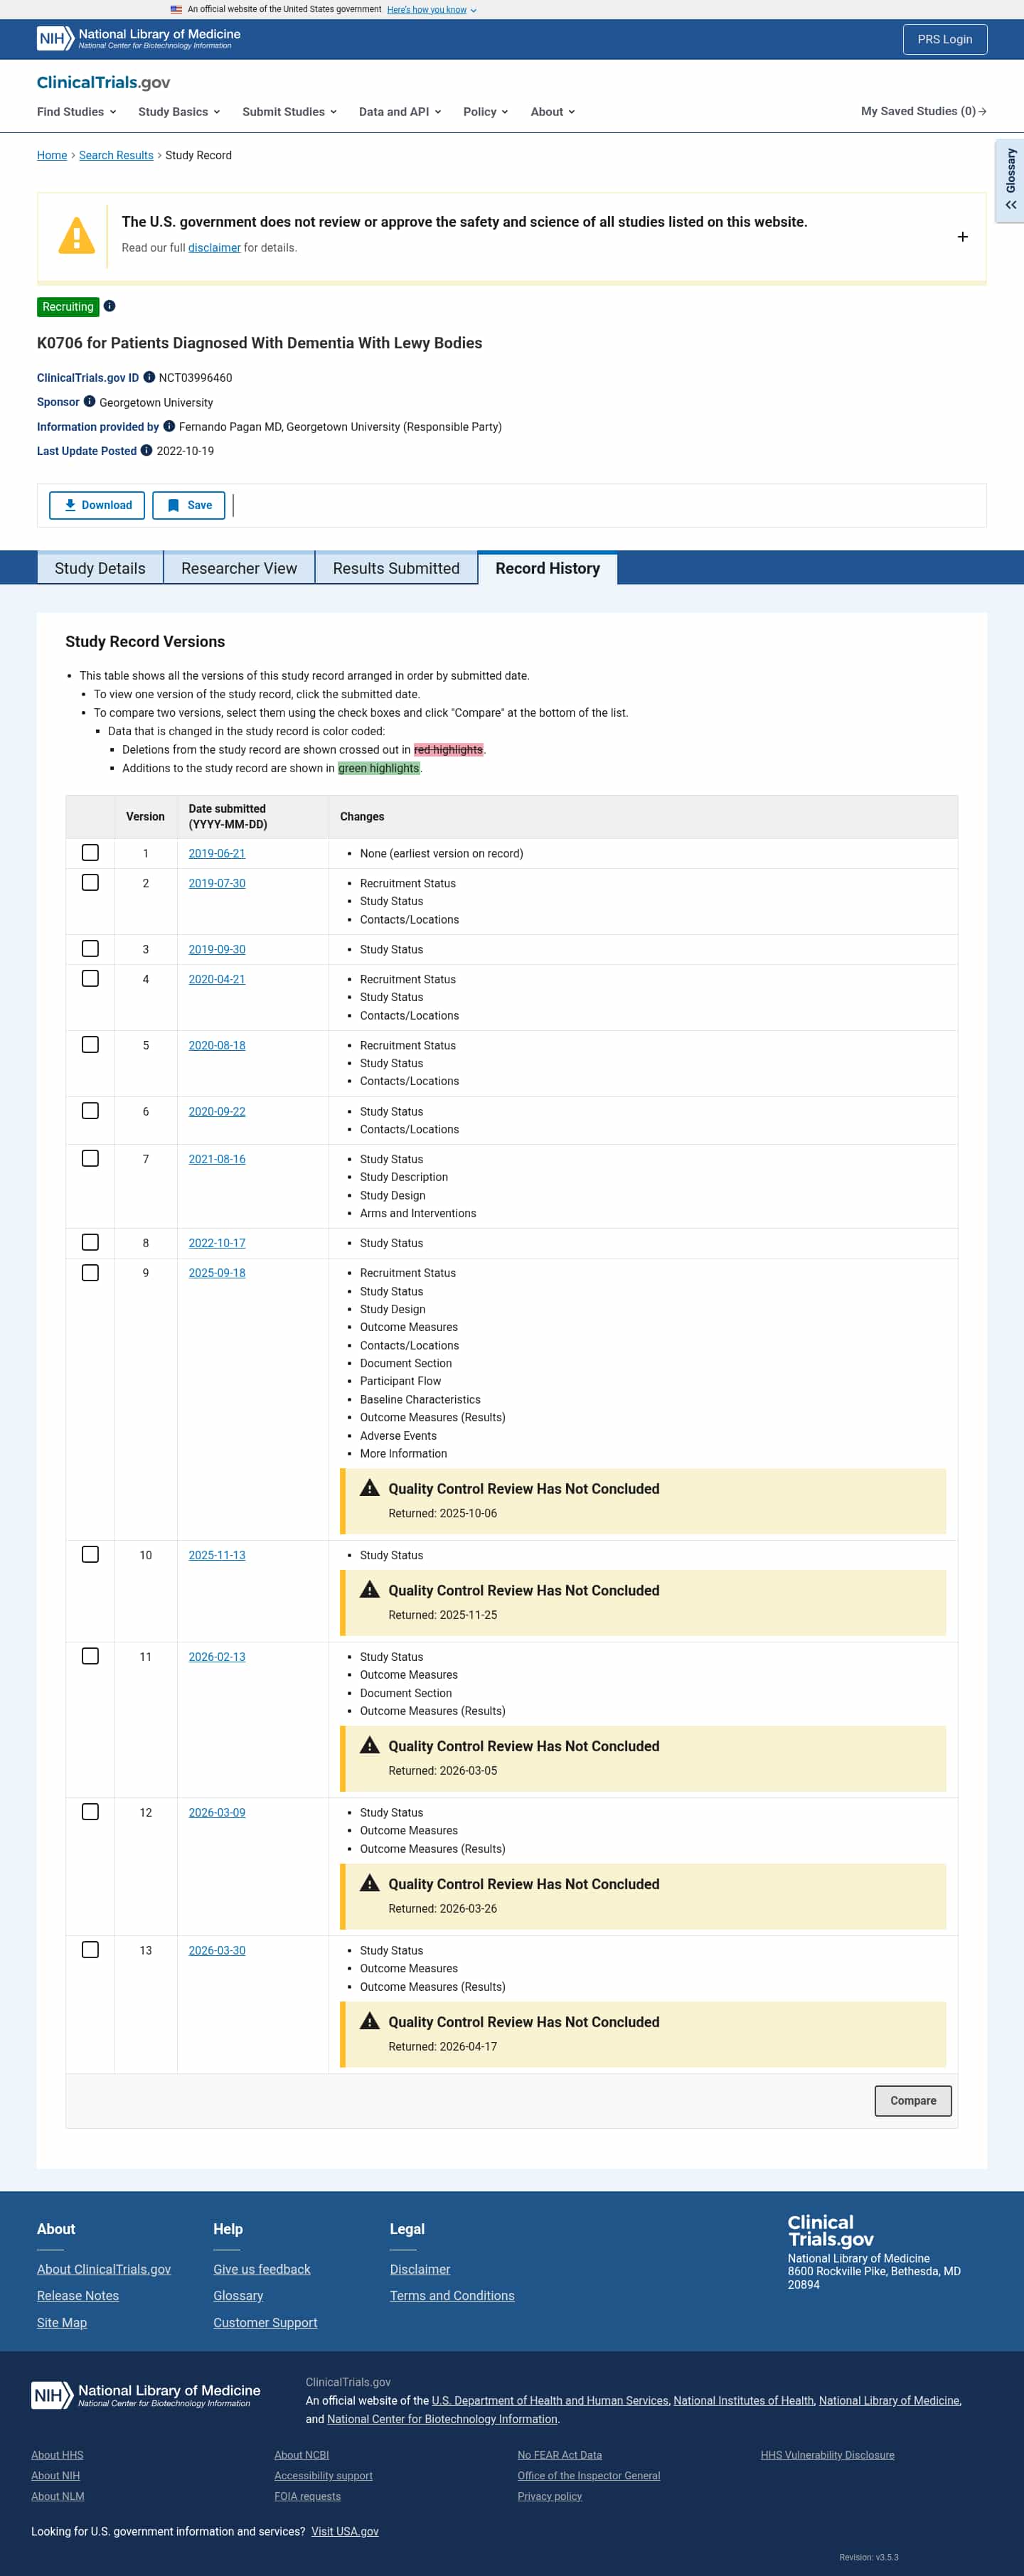The width and height of the screenshot is (1024, 2576).
Task: Open the footer Disclaimer link
Action: point(420,2269)
